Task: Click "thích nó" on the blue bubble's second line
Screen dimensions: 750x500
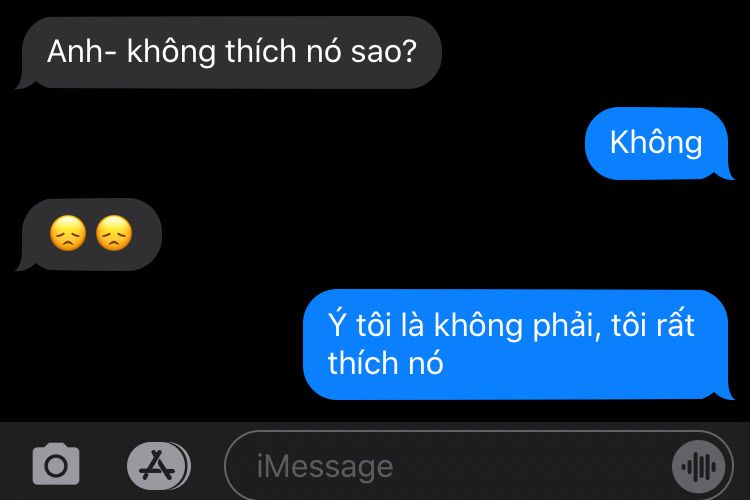Action: [386, 363]
